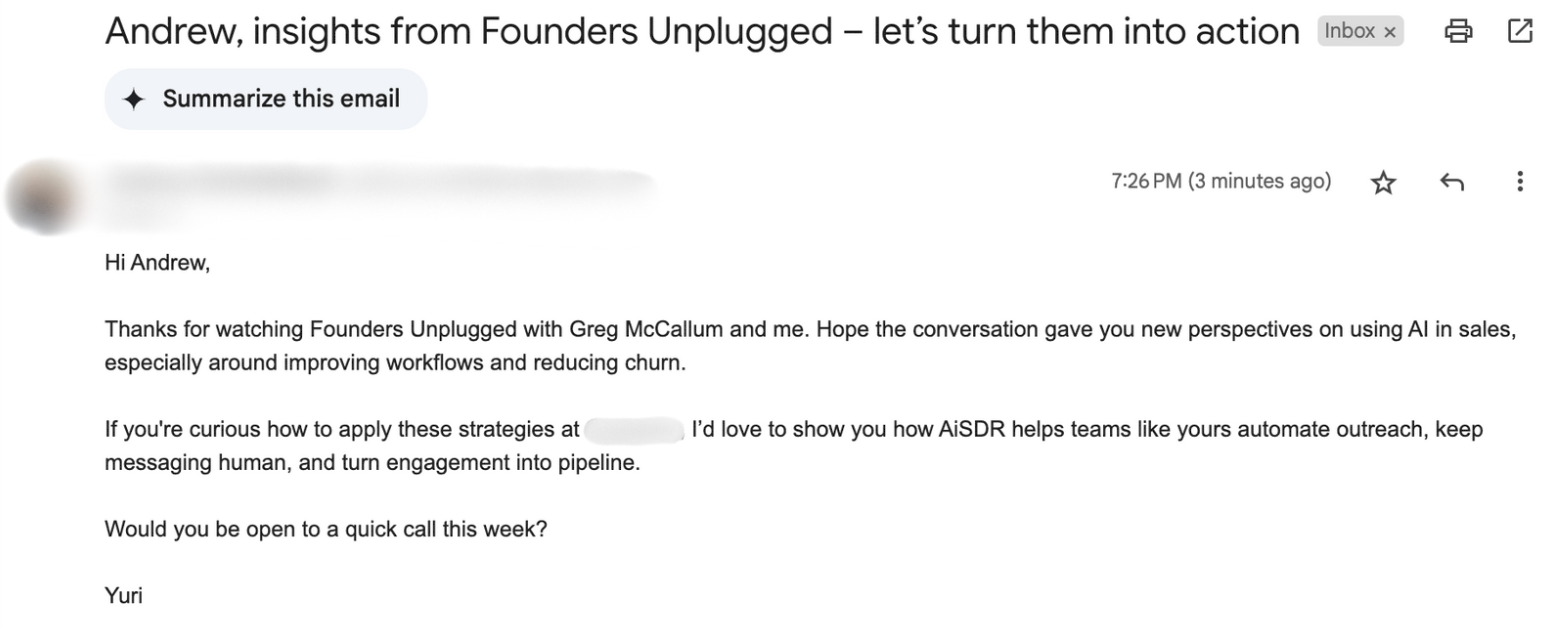Click the sparkle icon beside Summarize
Screen dimensions: 1552x628
[134, 99]
